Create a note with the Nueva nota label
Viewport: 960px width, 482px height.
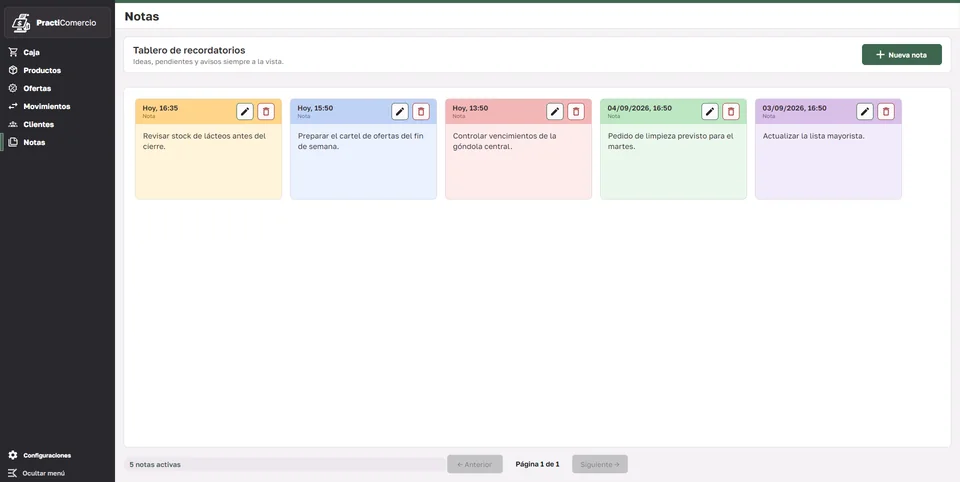907,55
